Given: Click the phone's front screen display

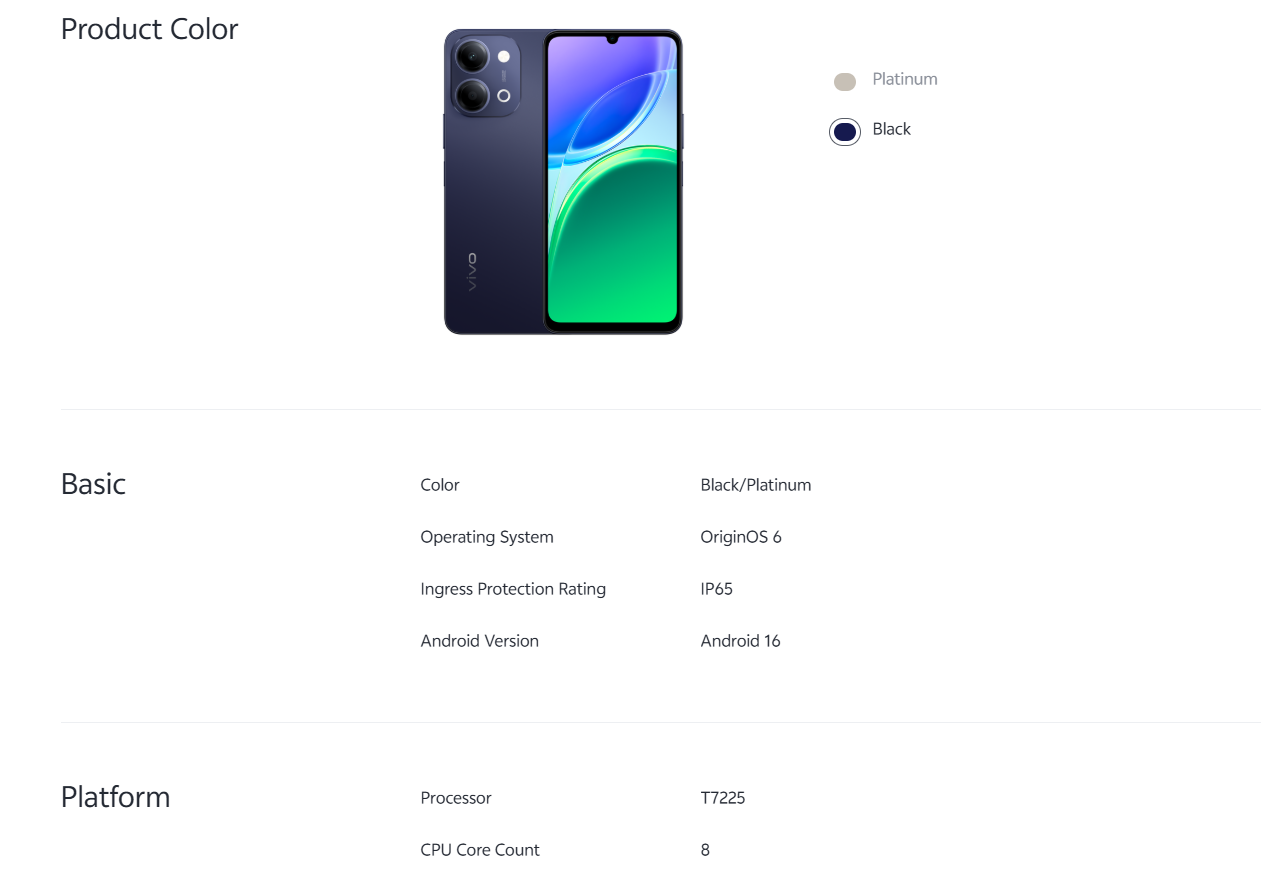Looking at the screenshot, I should click(613, 180).
